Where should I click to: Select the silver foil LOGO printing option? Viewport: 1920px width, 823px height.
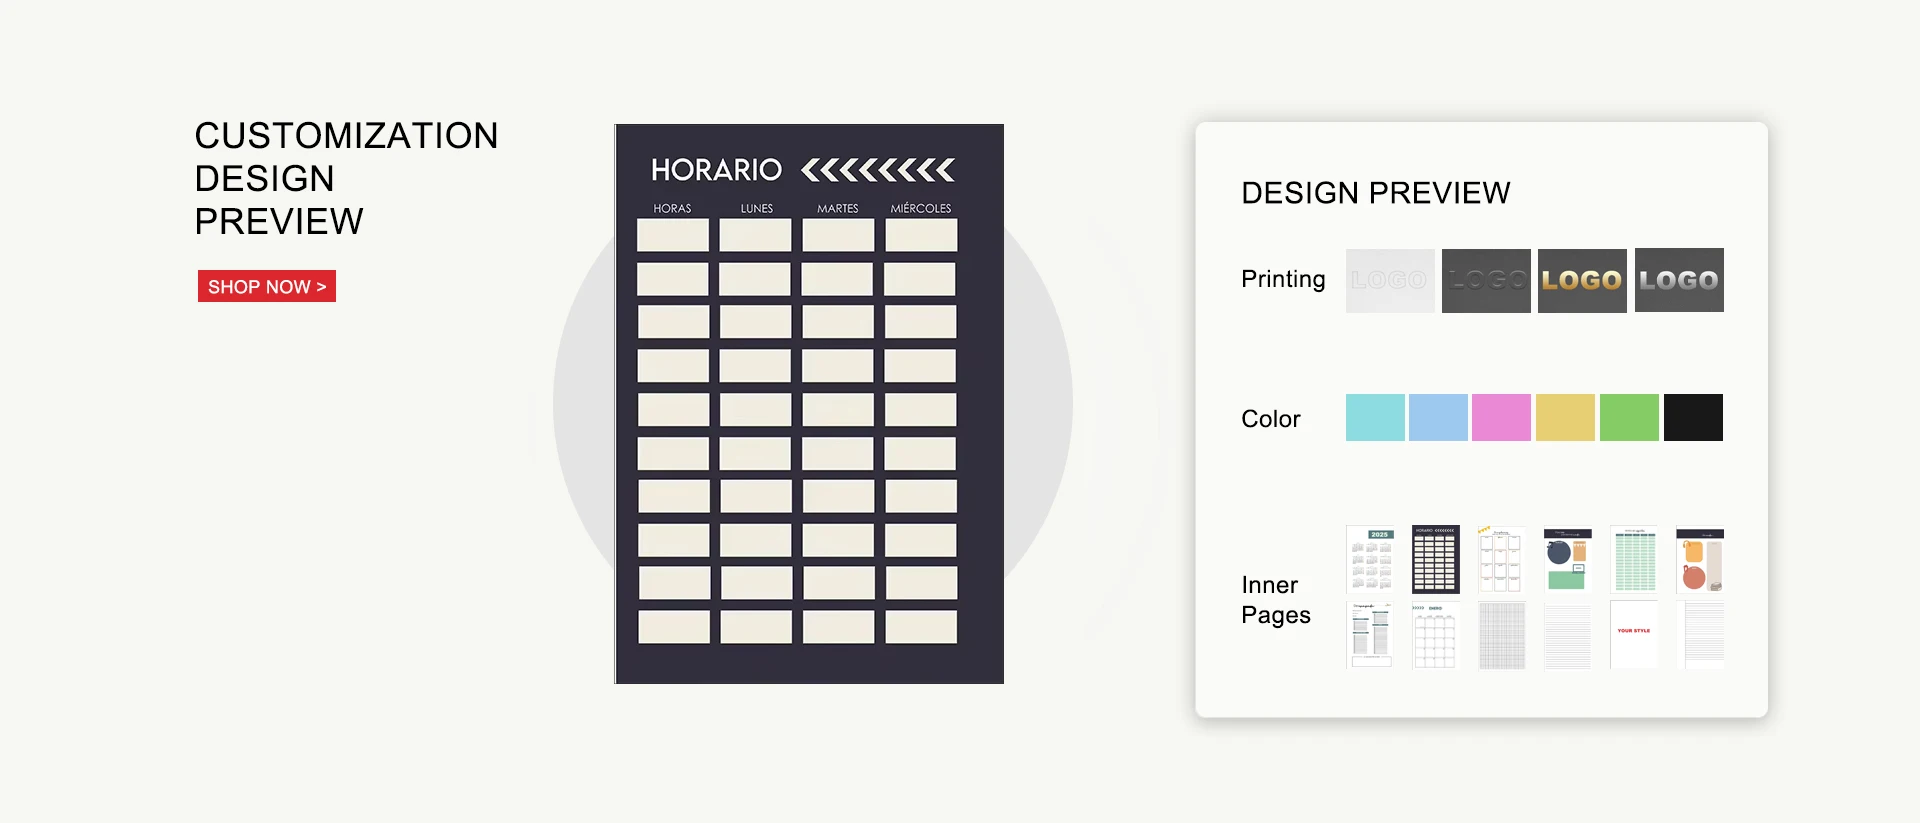(1678, 281)
